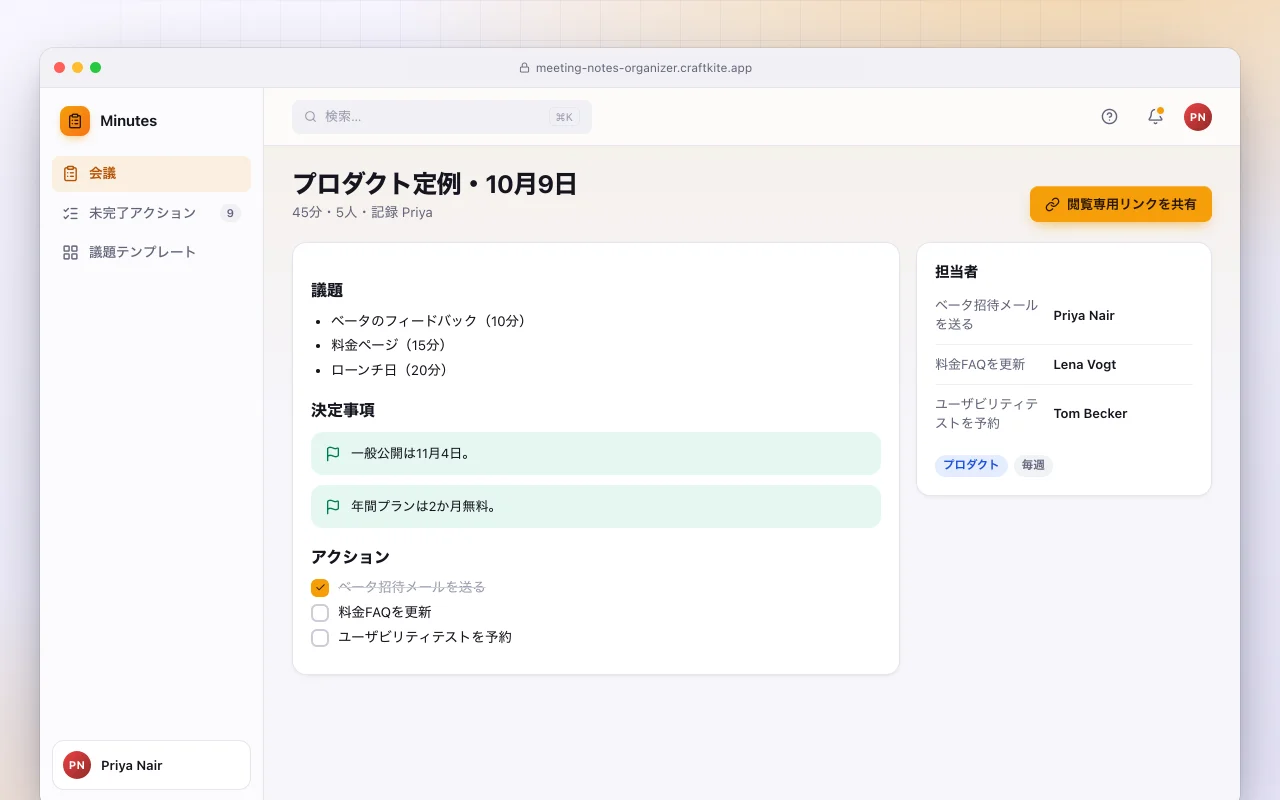Click the 45分・5人・記録 Priya subtitle
Screen dimensions: 1280x800
pos(362,212)
